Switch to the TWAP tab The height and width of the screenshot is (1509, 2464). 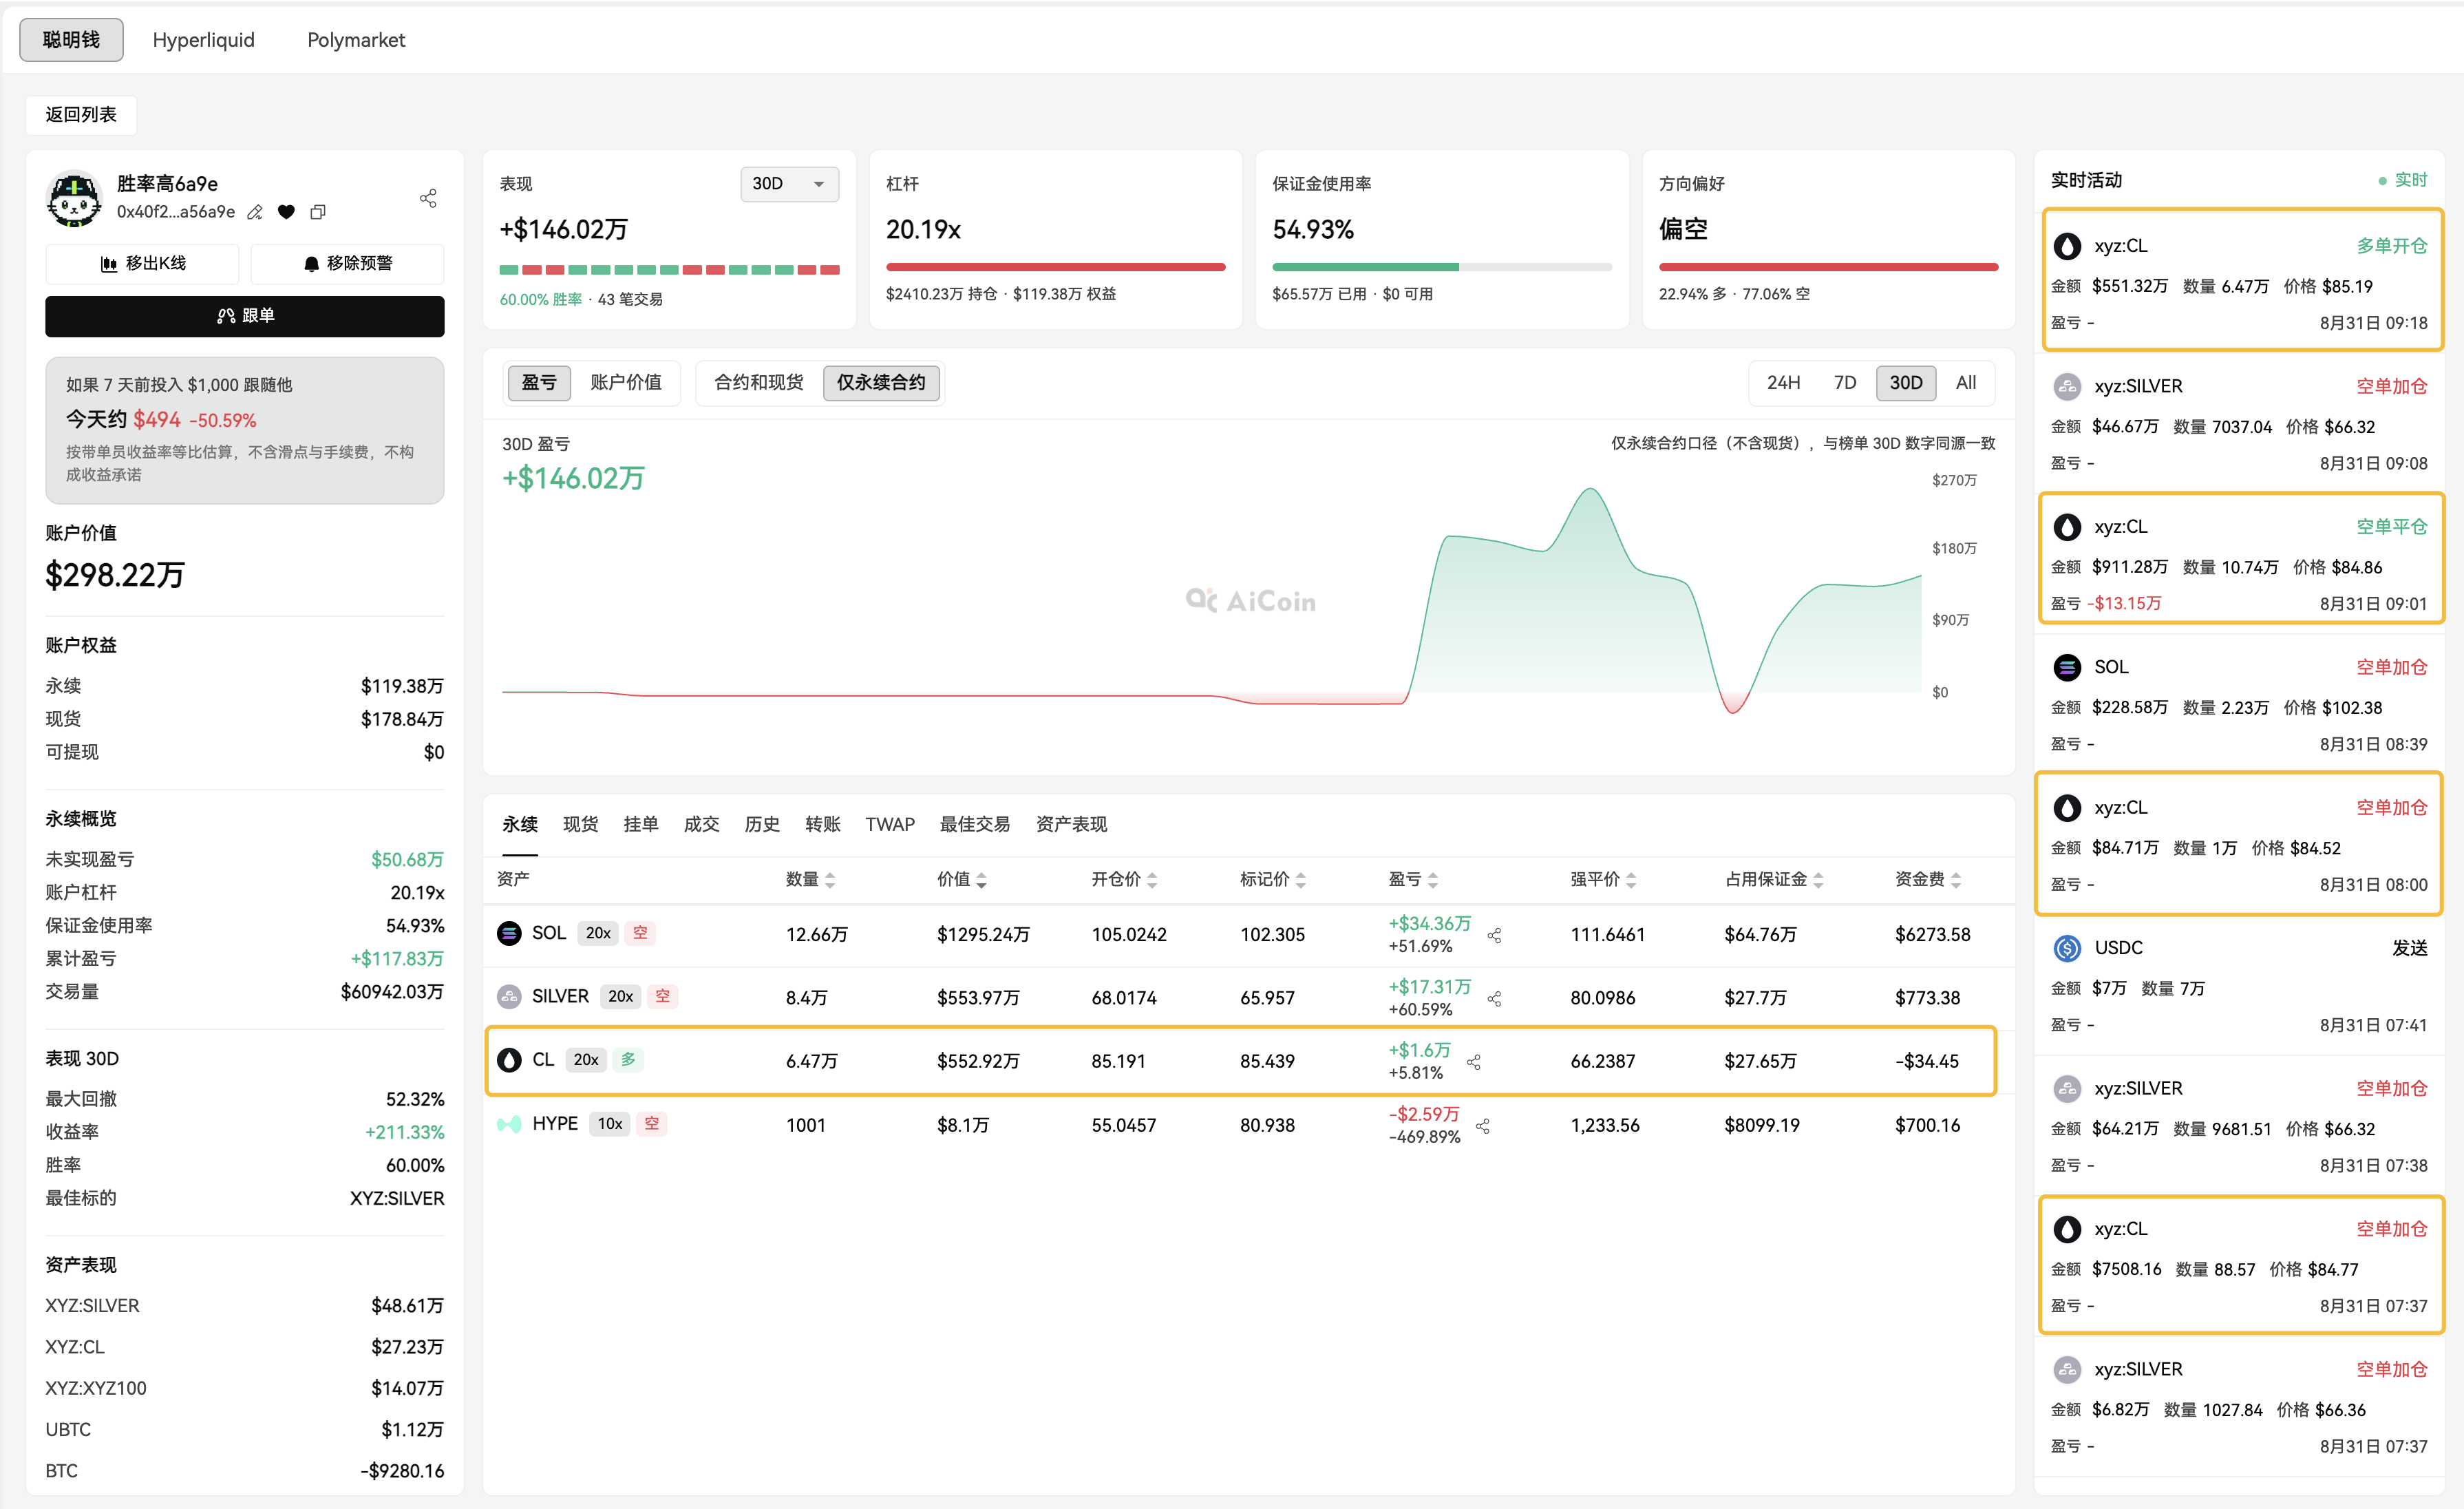(890, 824)
